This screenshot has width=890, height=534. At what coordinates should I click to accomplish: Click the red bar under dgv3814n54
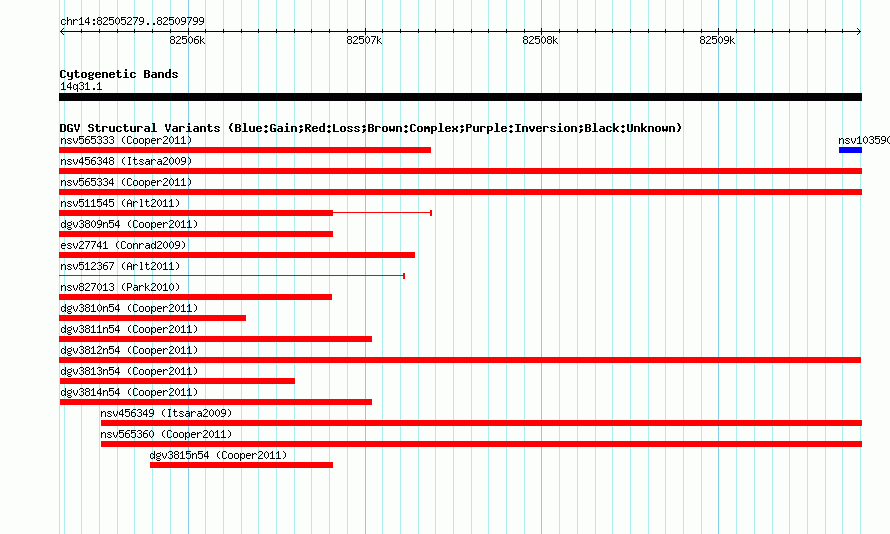click(216, 402)
